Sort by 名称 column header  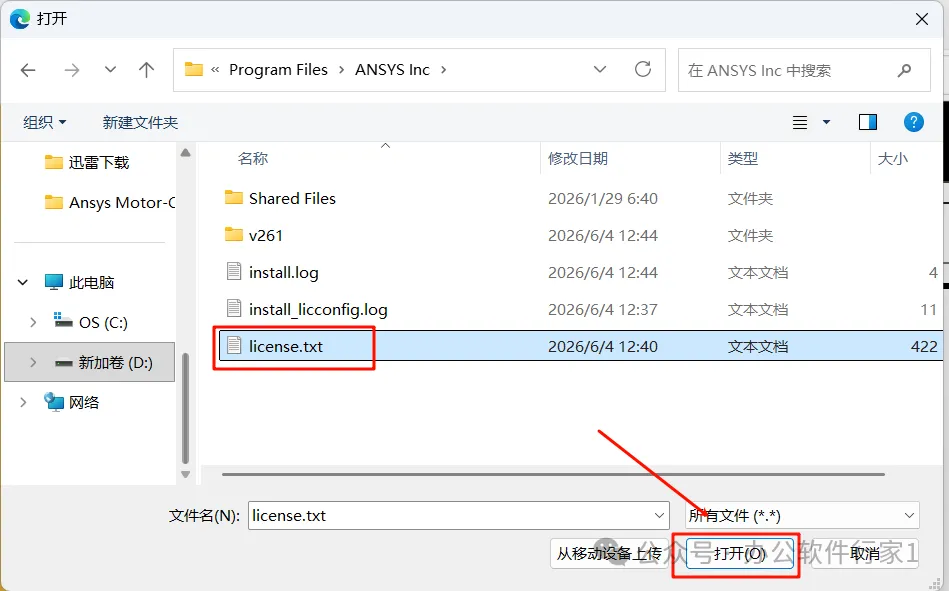click(253, 159)
